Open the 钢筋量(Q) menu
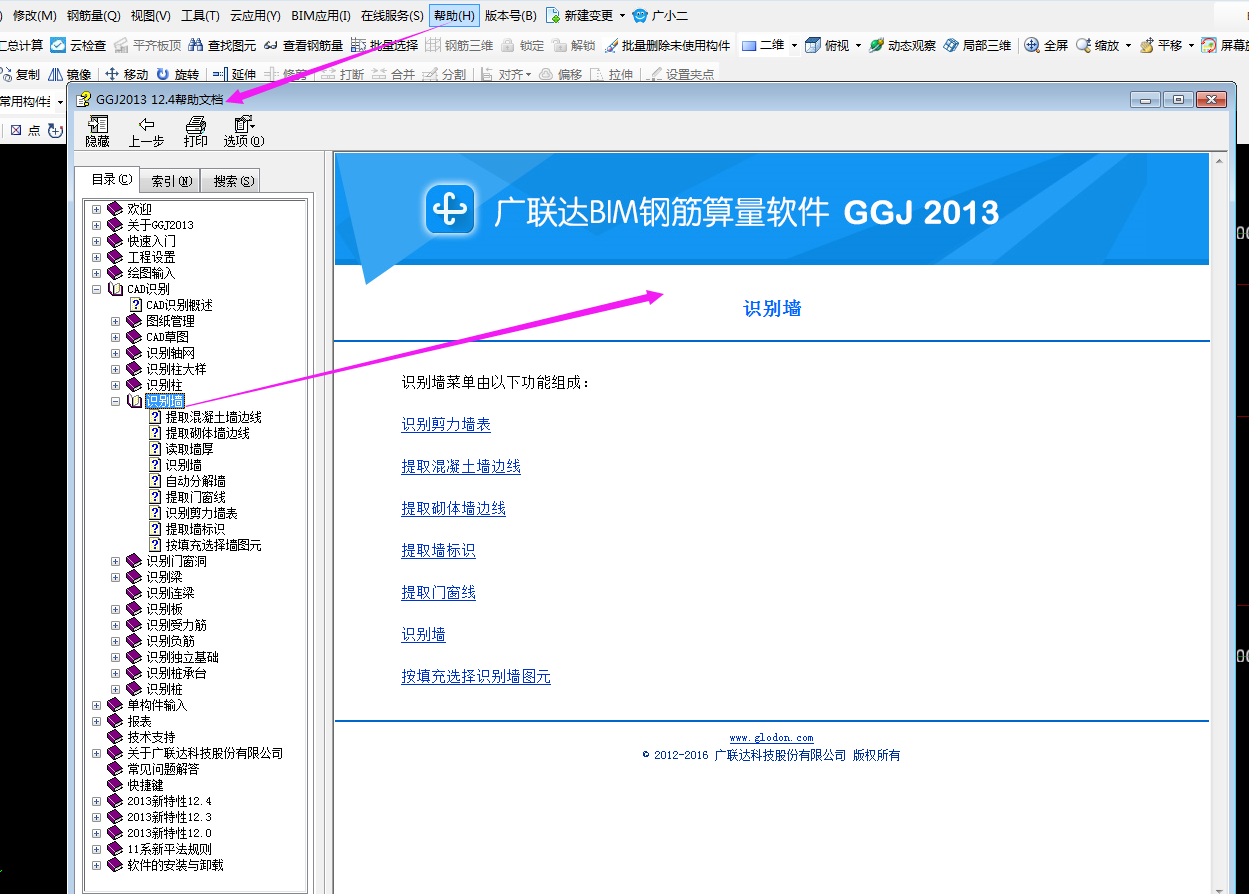The width and height of the screenshot is (1249, 894). [x=93, y=16]
